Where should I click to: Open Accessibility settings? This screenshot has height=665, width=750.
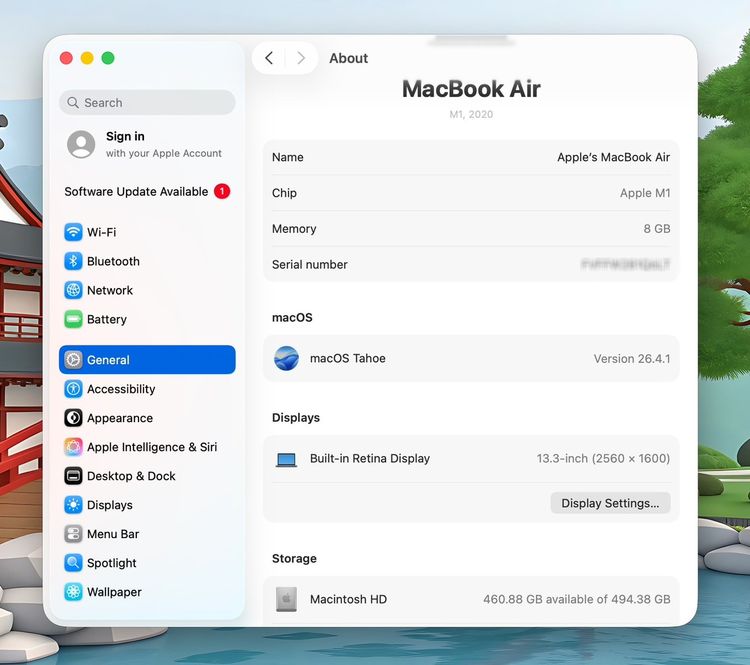coord(147,389)
